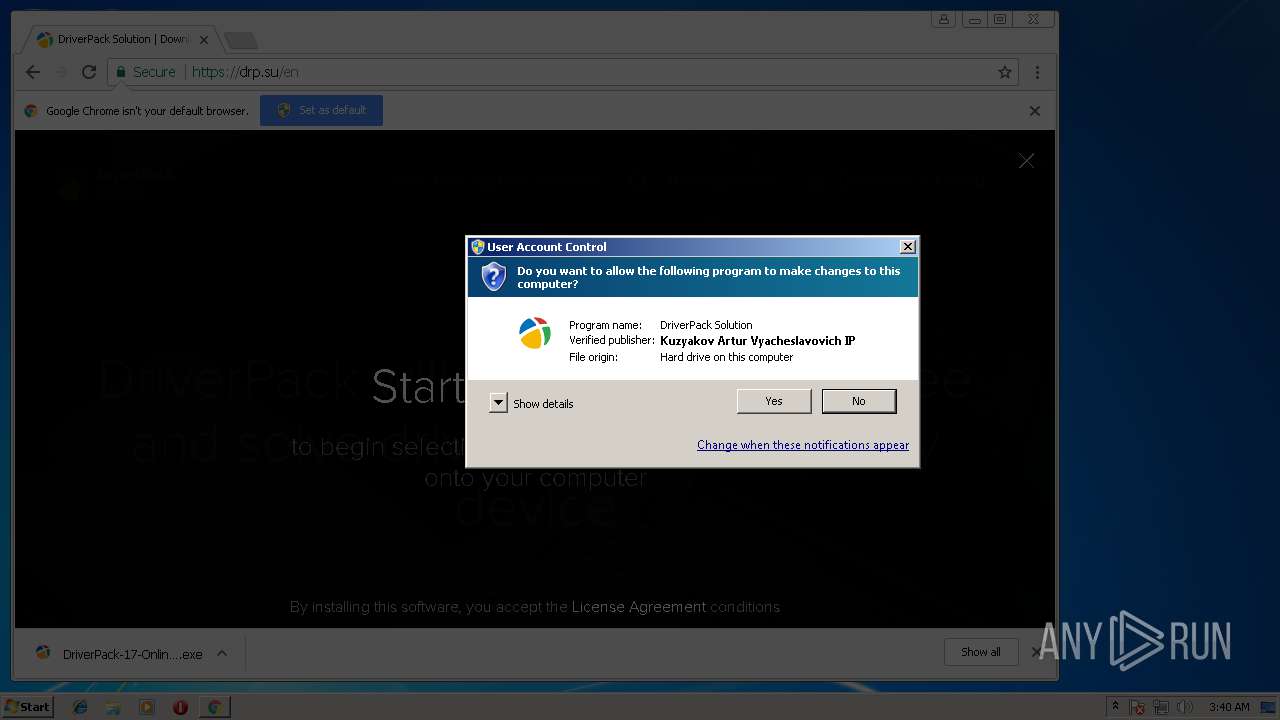Open a new Chrome tab
The height and width of the screenshot is (720, 1280).
coord(241,41)
